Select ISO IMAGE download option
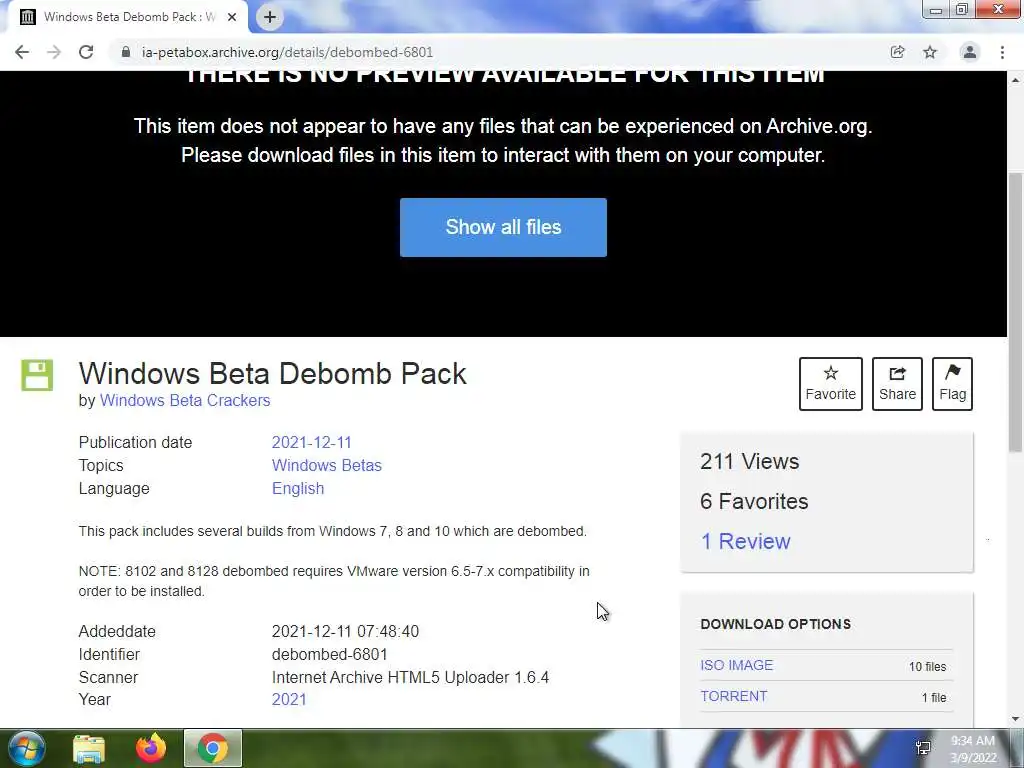This screenshot has height=768, width=1024. [737, 665]
